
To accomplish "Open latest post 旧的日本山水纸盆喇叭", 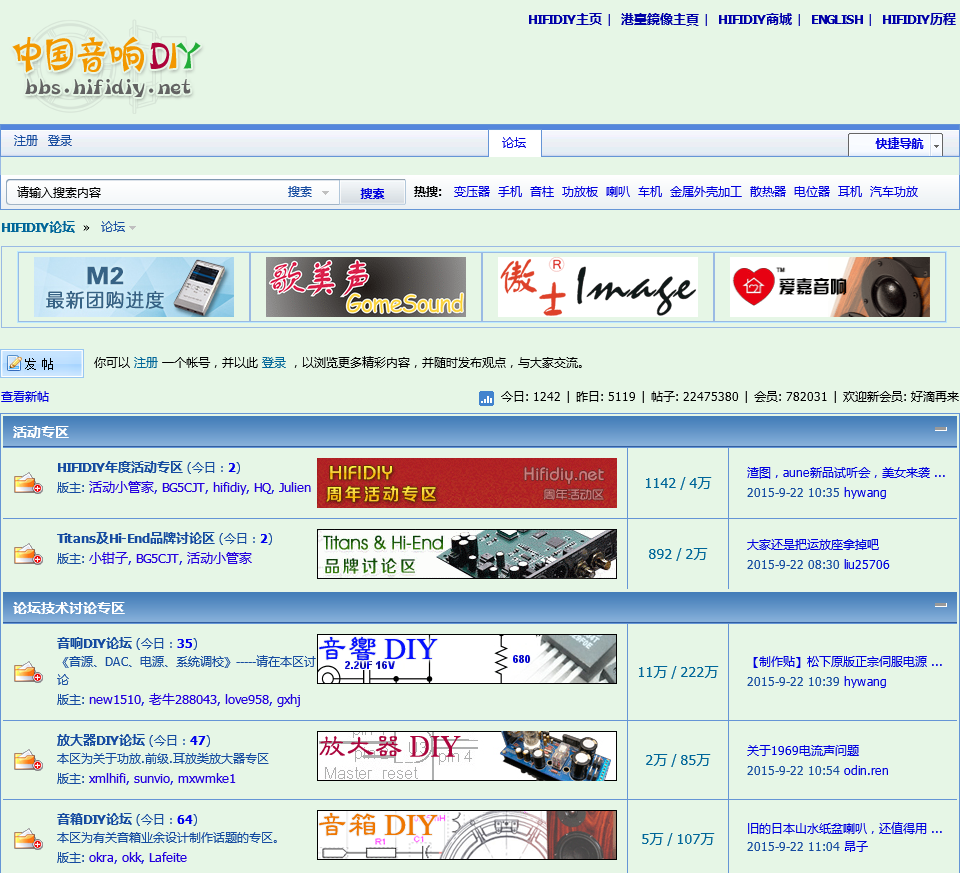I will pyautogui.click(x=845, y=829).
